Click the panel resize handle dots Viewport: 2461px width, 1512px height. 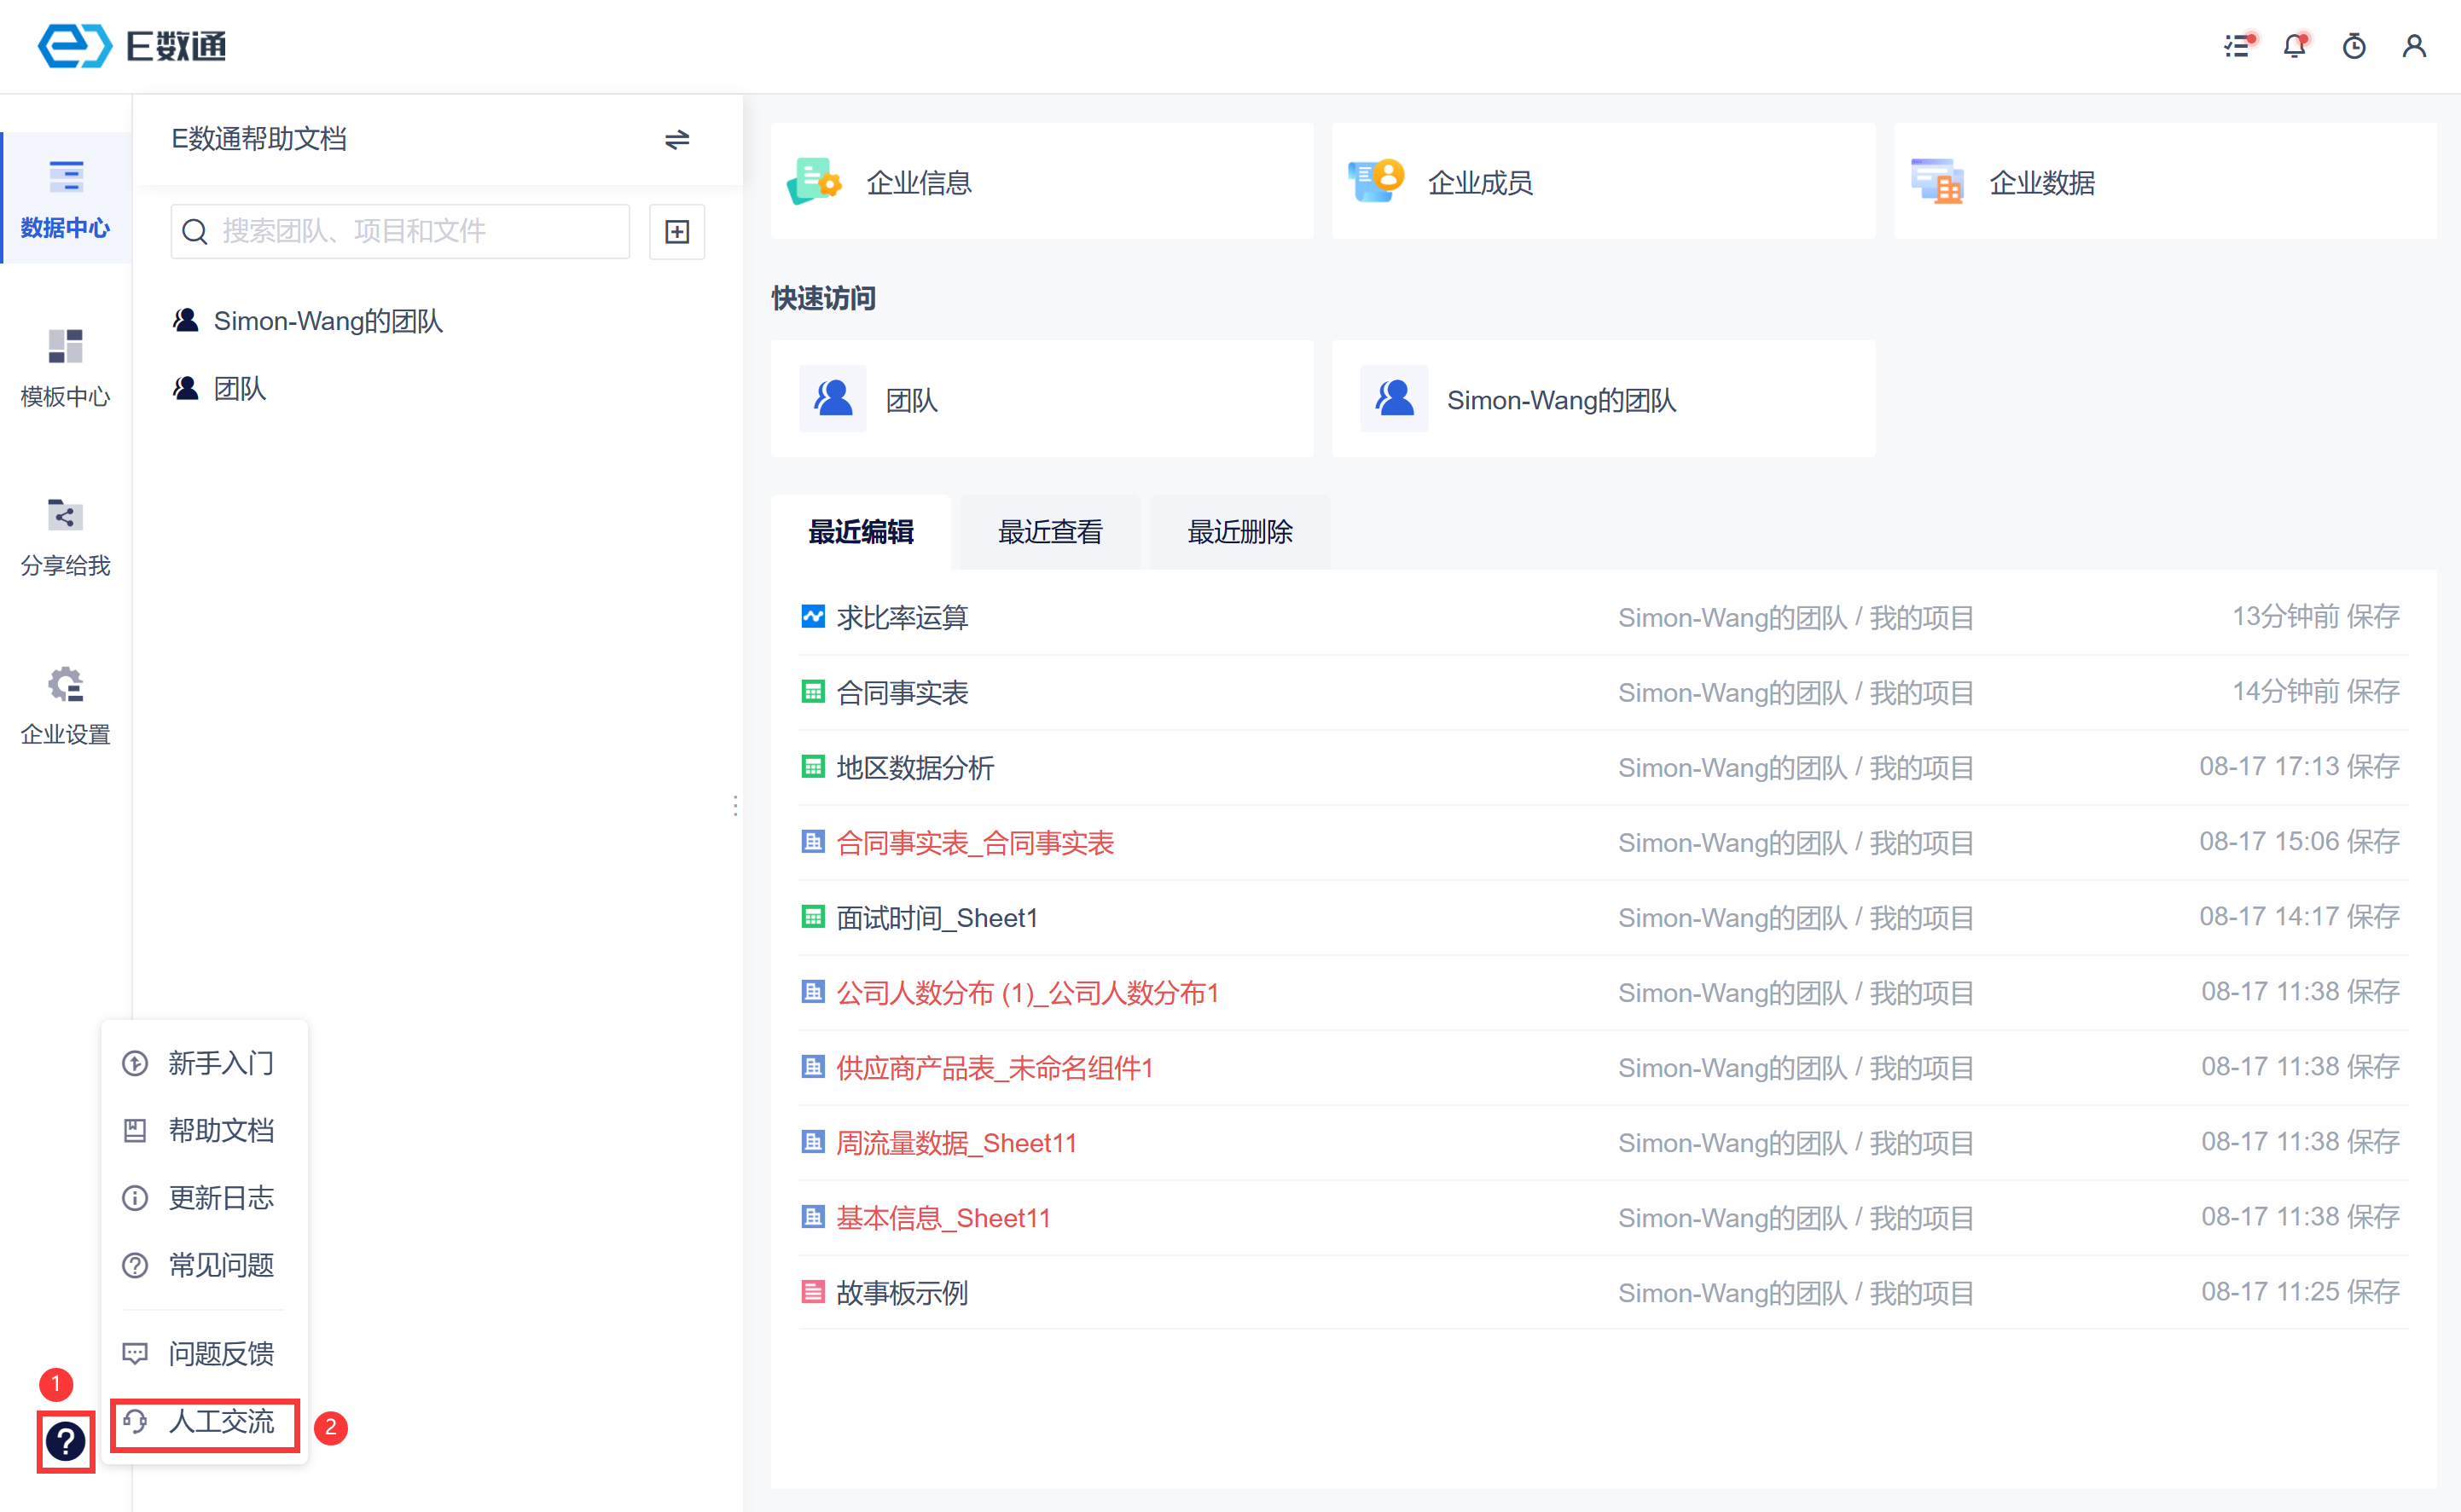tap(736, 806)
